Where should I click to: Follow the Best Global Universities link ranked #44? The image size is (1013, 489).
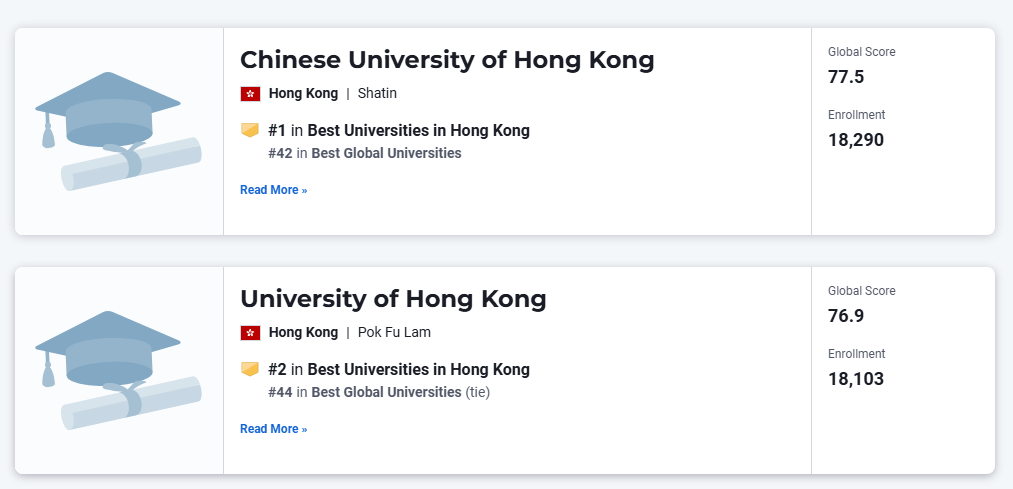(386, 392)
